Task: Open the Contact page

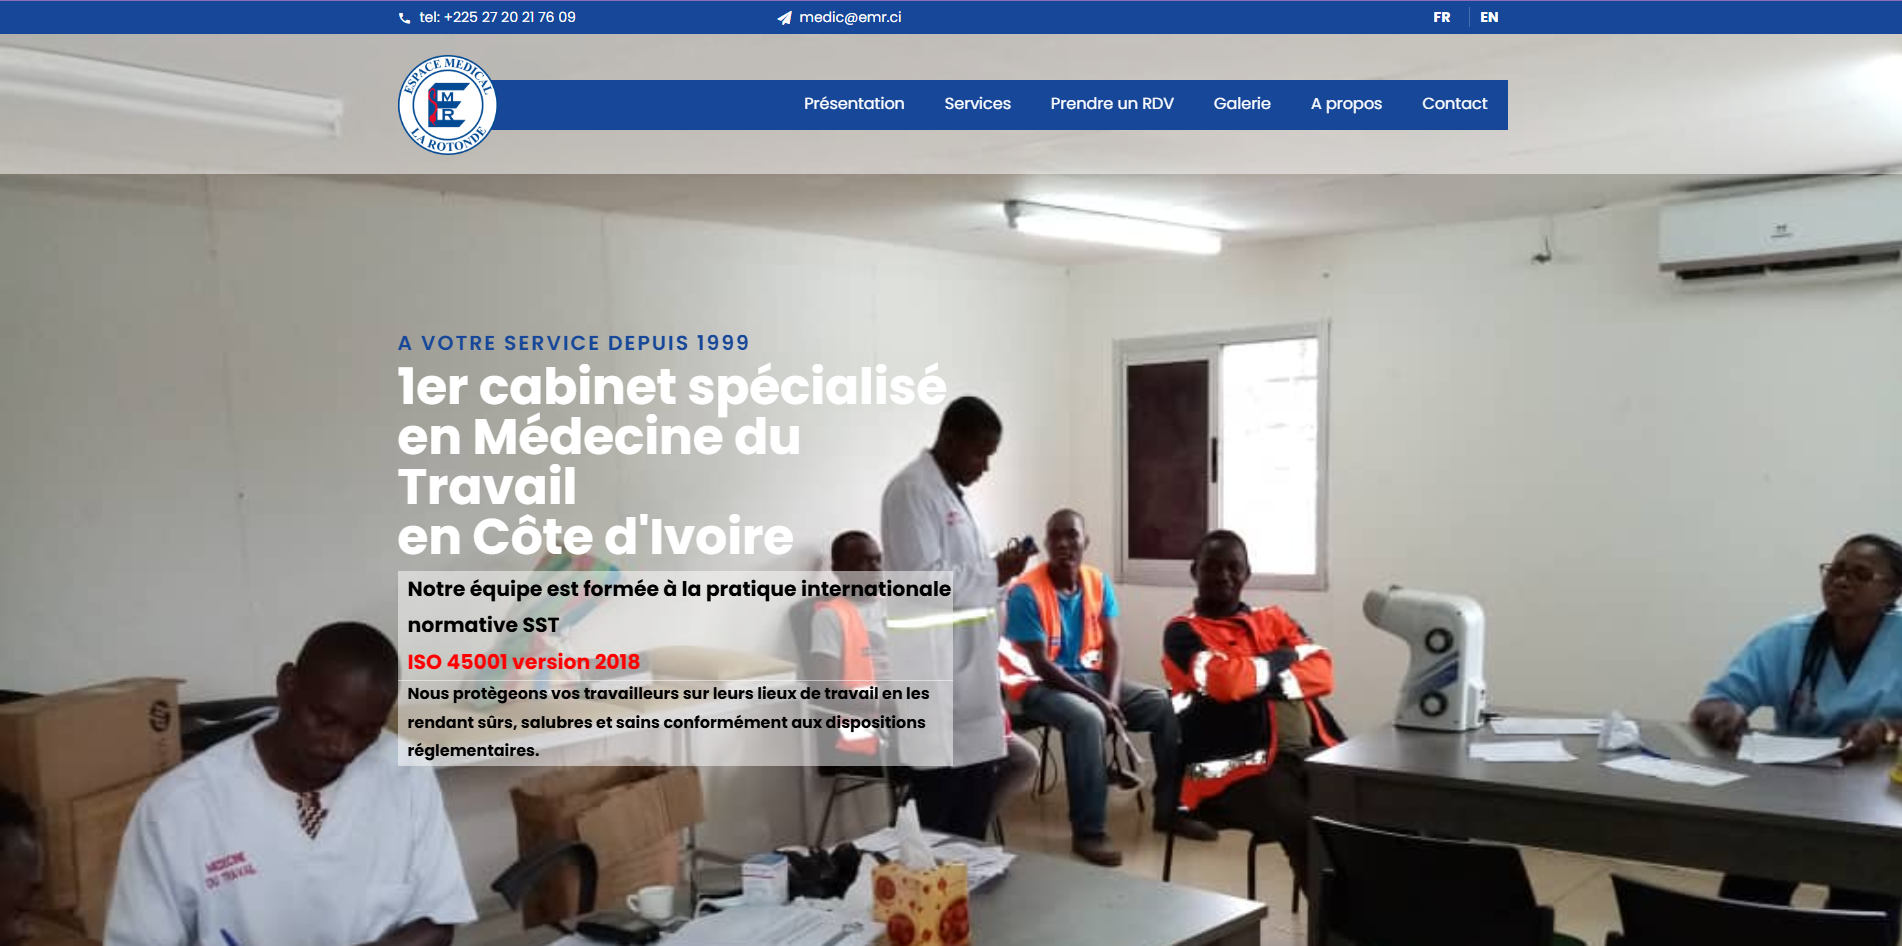Action: 1454,104
